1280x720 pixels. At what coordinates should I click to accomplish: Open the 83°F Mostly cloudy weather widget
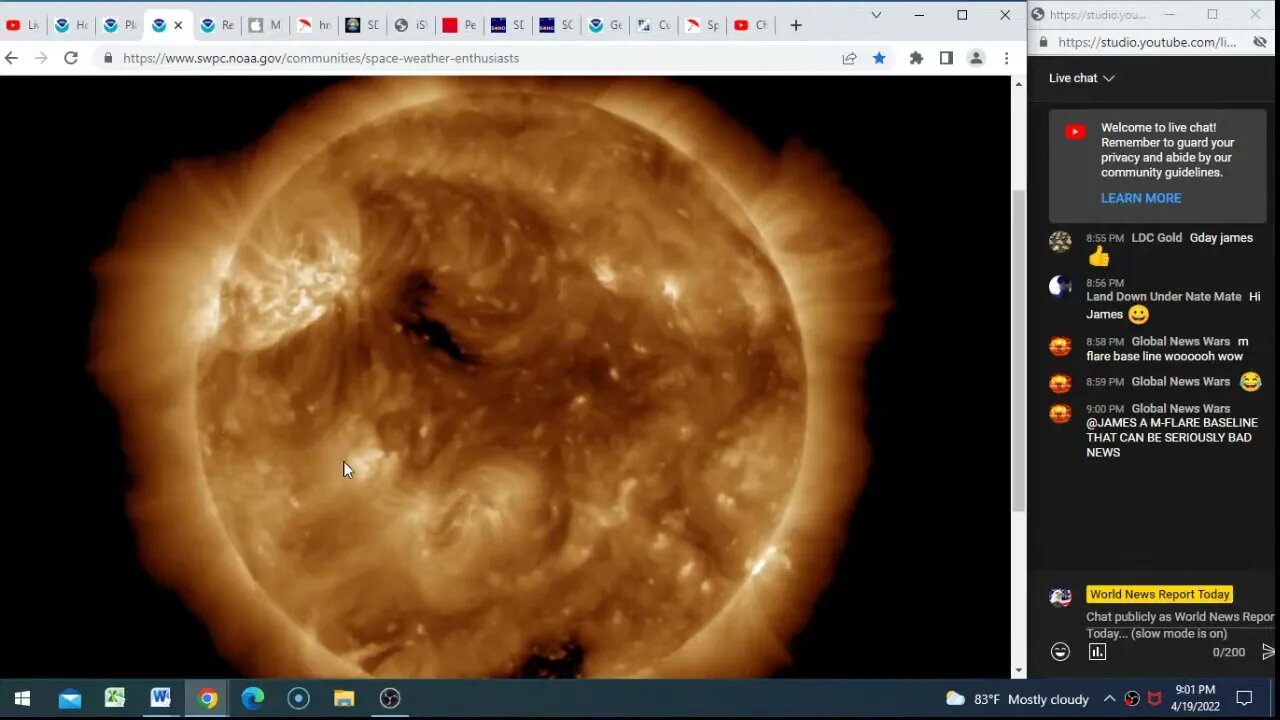[x=1017, y=699]
